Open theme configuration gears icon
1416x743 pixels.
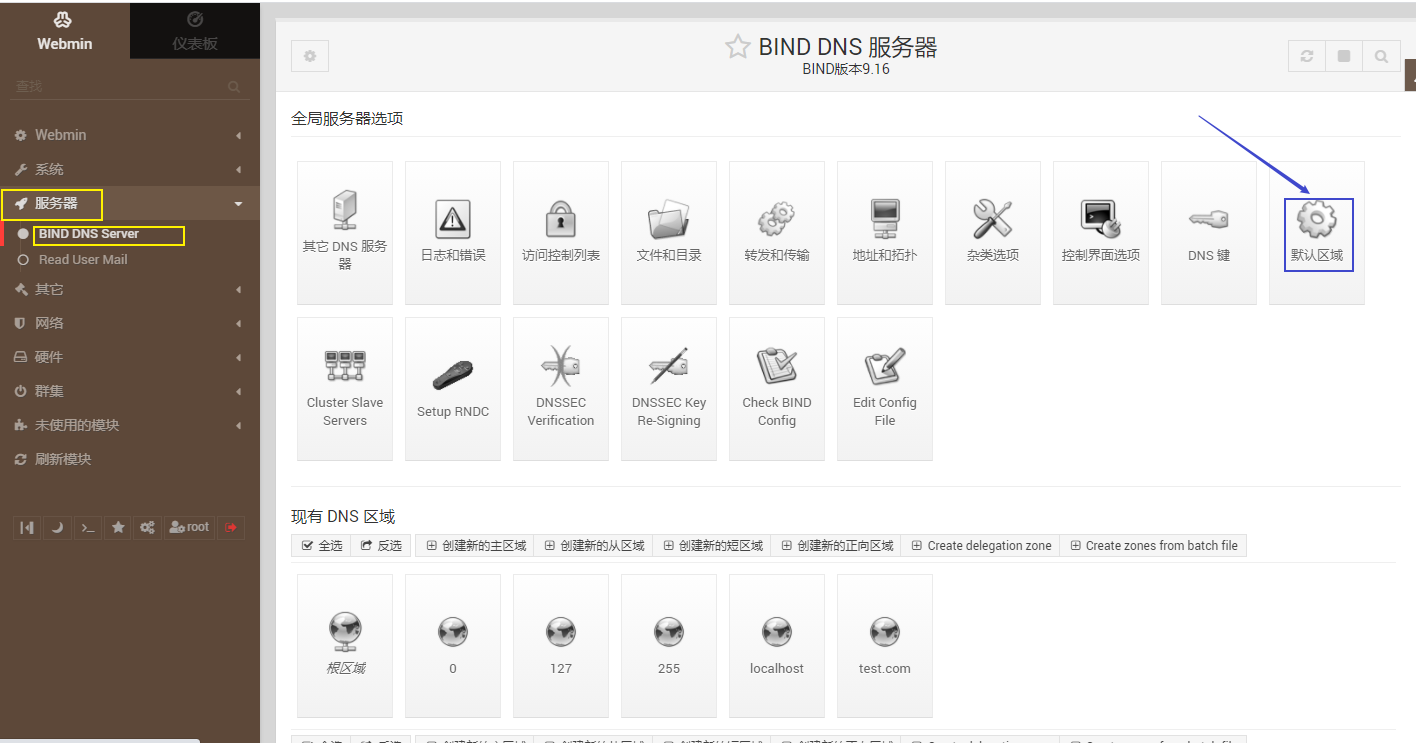tap(148, 527)
